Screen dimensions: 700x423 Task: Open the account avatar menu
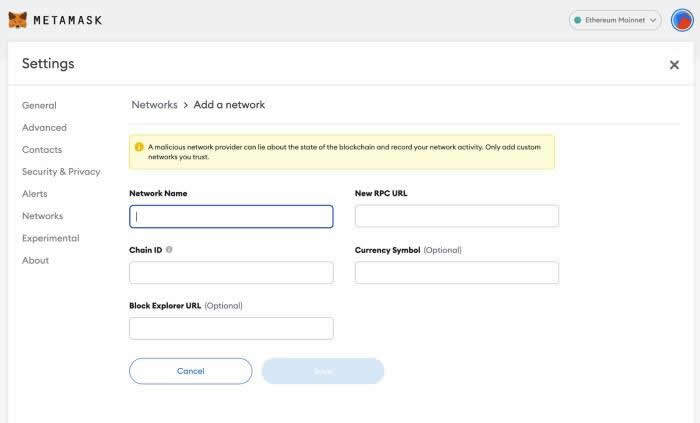(682, 20)
